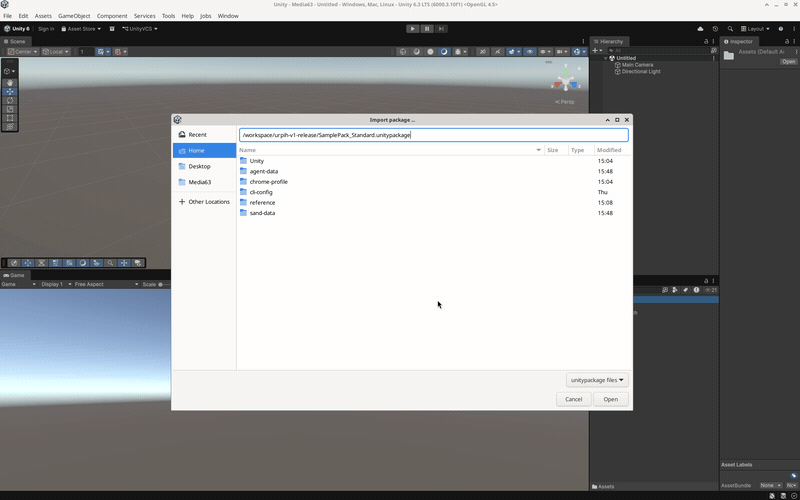The height and width of the screenshot is (500, 800).
Task: Click the Search magnifier in toolbar
Action: 730,29
